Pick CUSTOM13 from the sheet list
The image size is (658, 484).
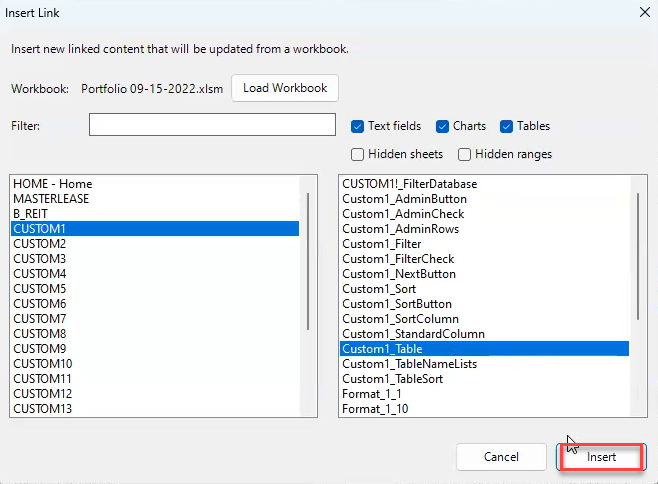[155, 409]
